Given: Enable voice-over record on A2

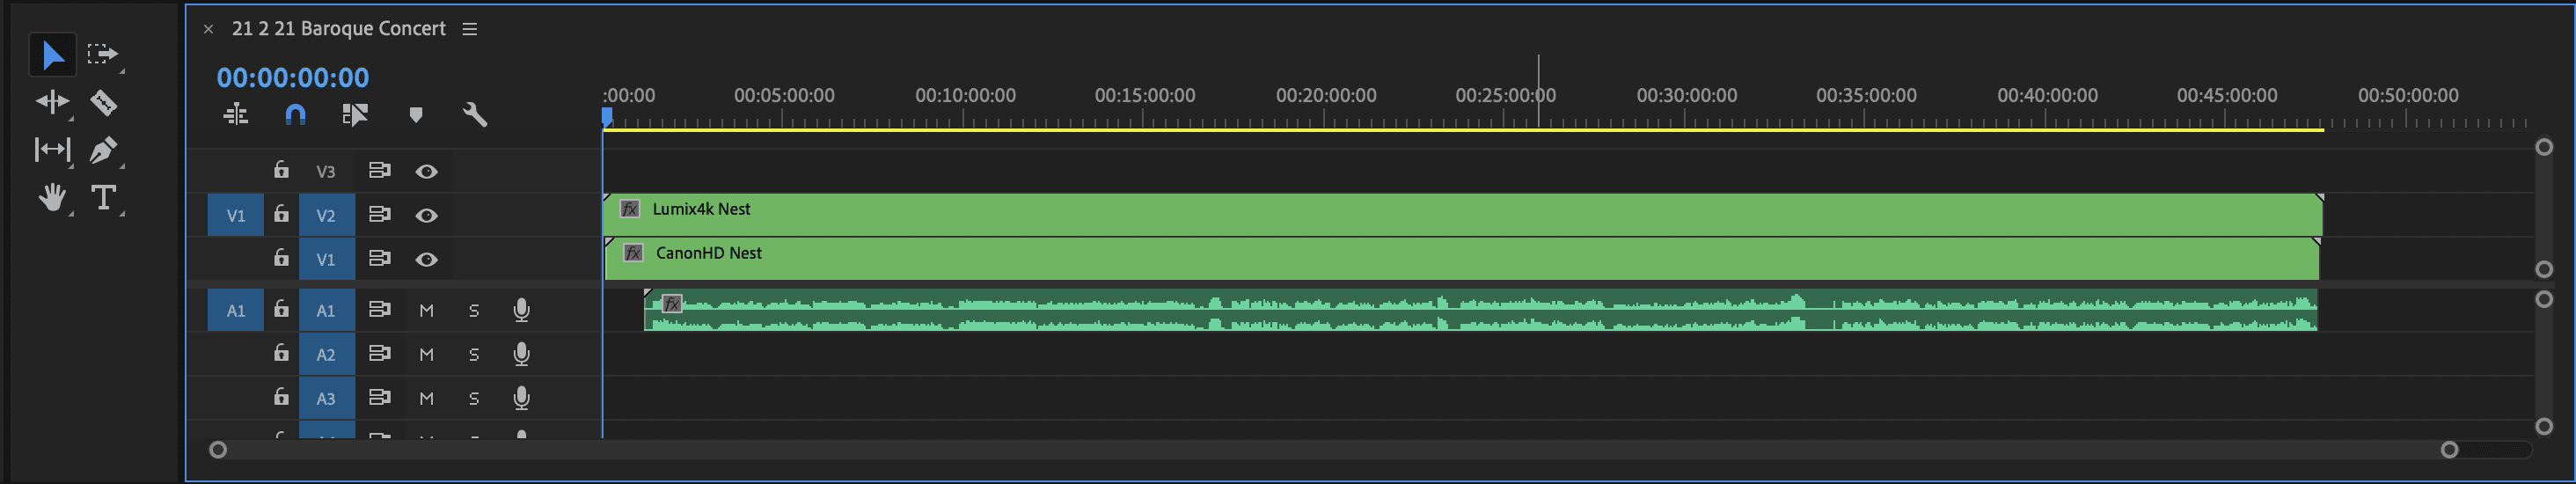Looking at the screenshot, I should (521, 354).
